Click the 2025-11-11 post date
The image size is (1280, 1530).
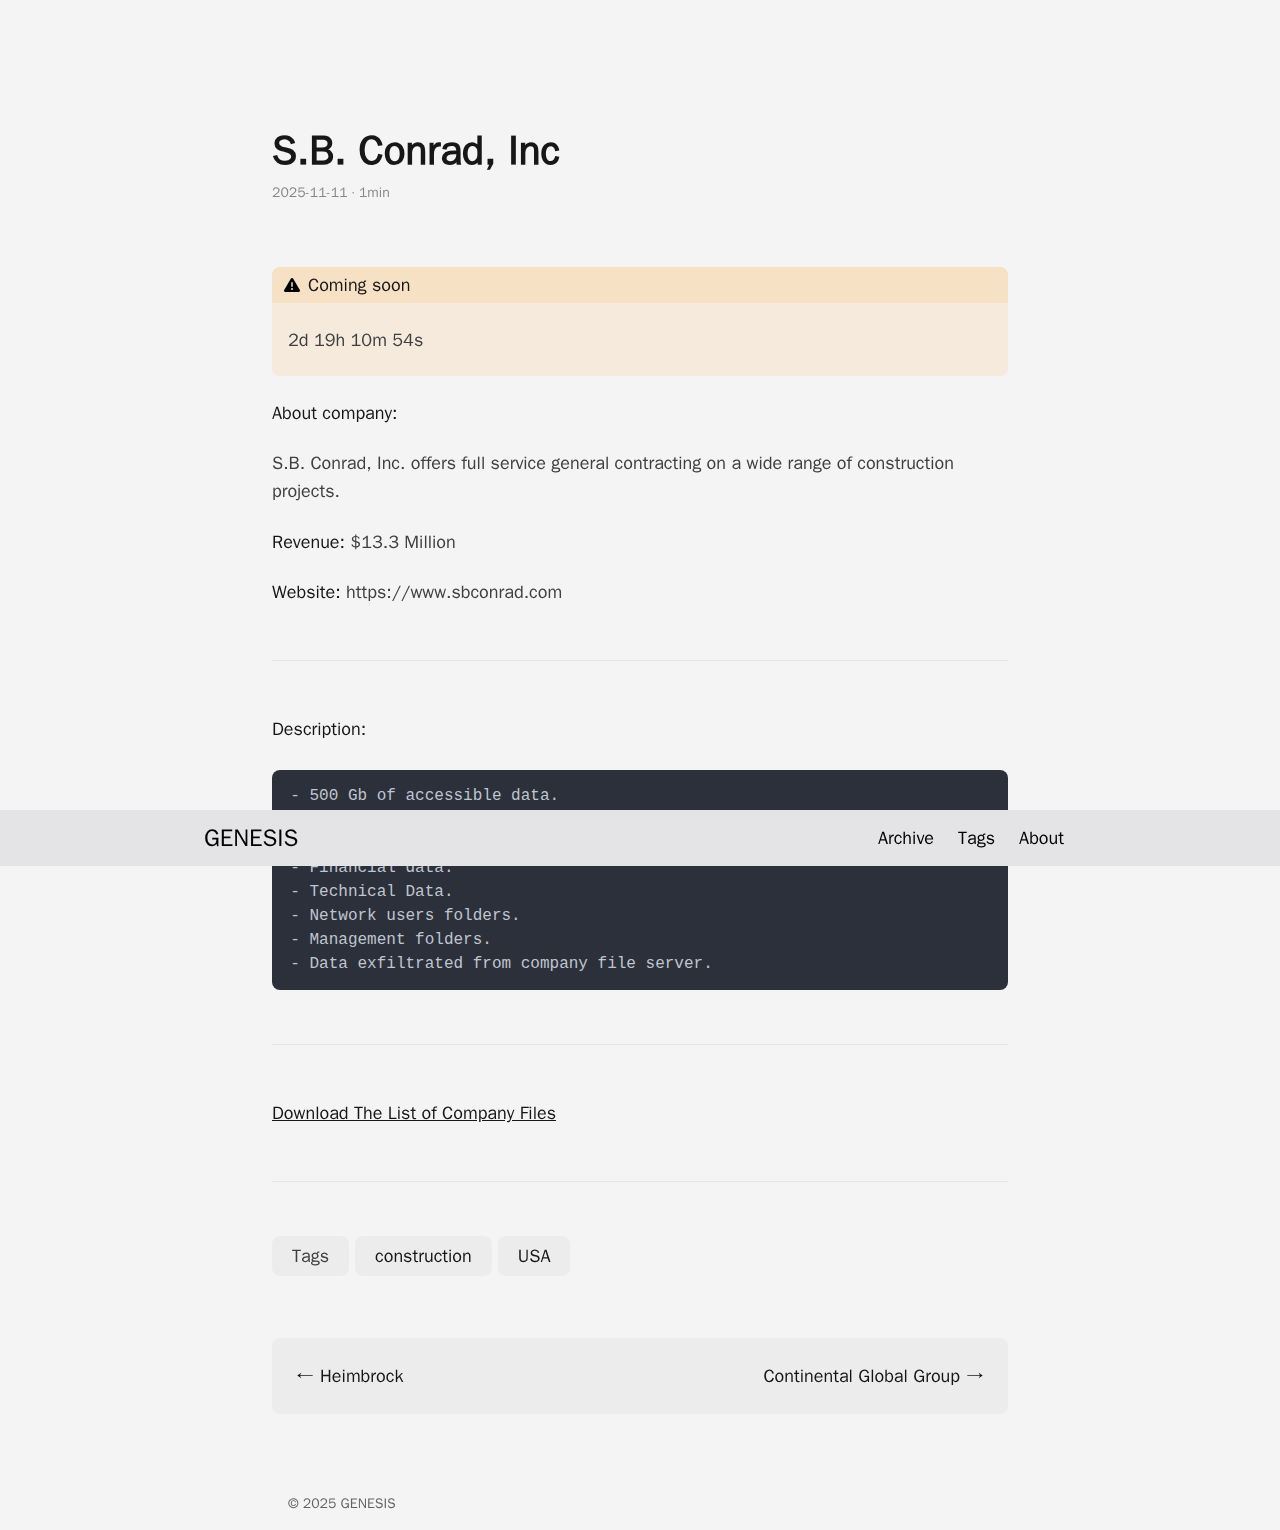coord(310,192)
